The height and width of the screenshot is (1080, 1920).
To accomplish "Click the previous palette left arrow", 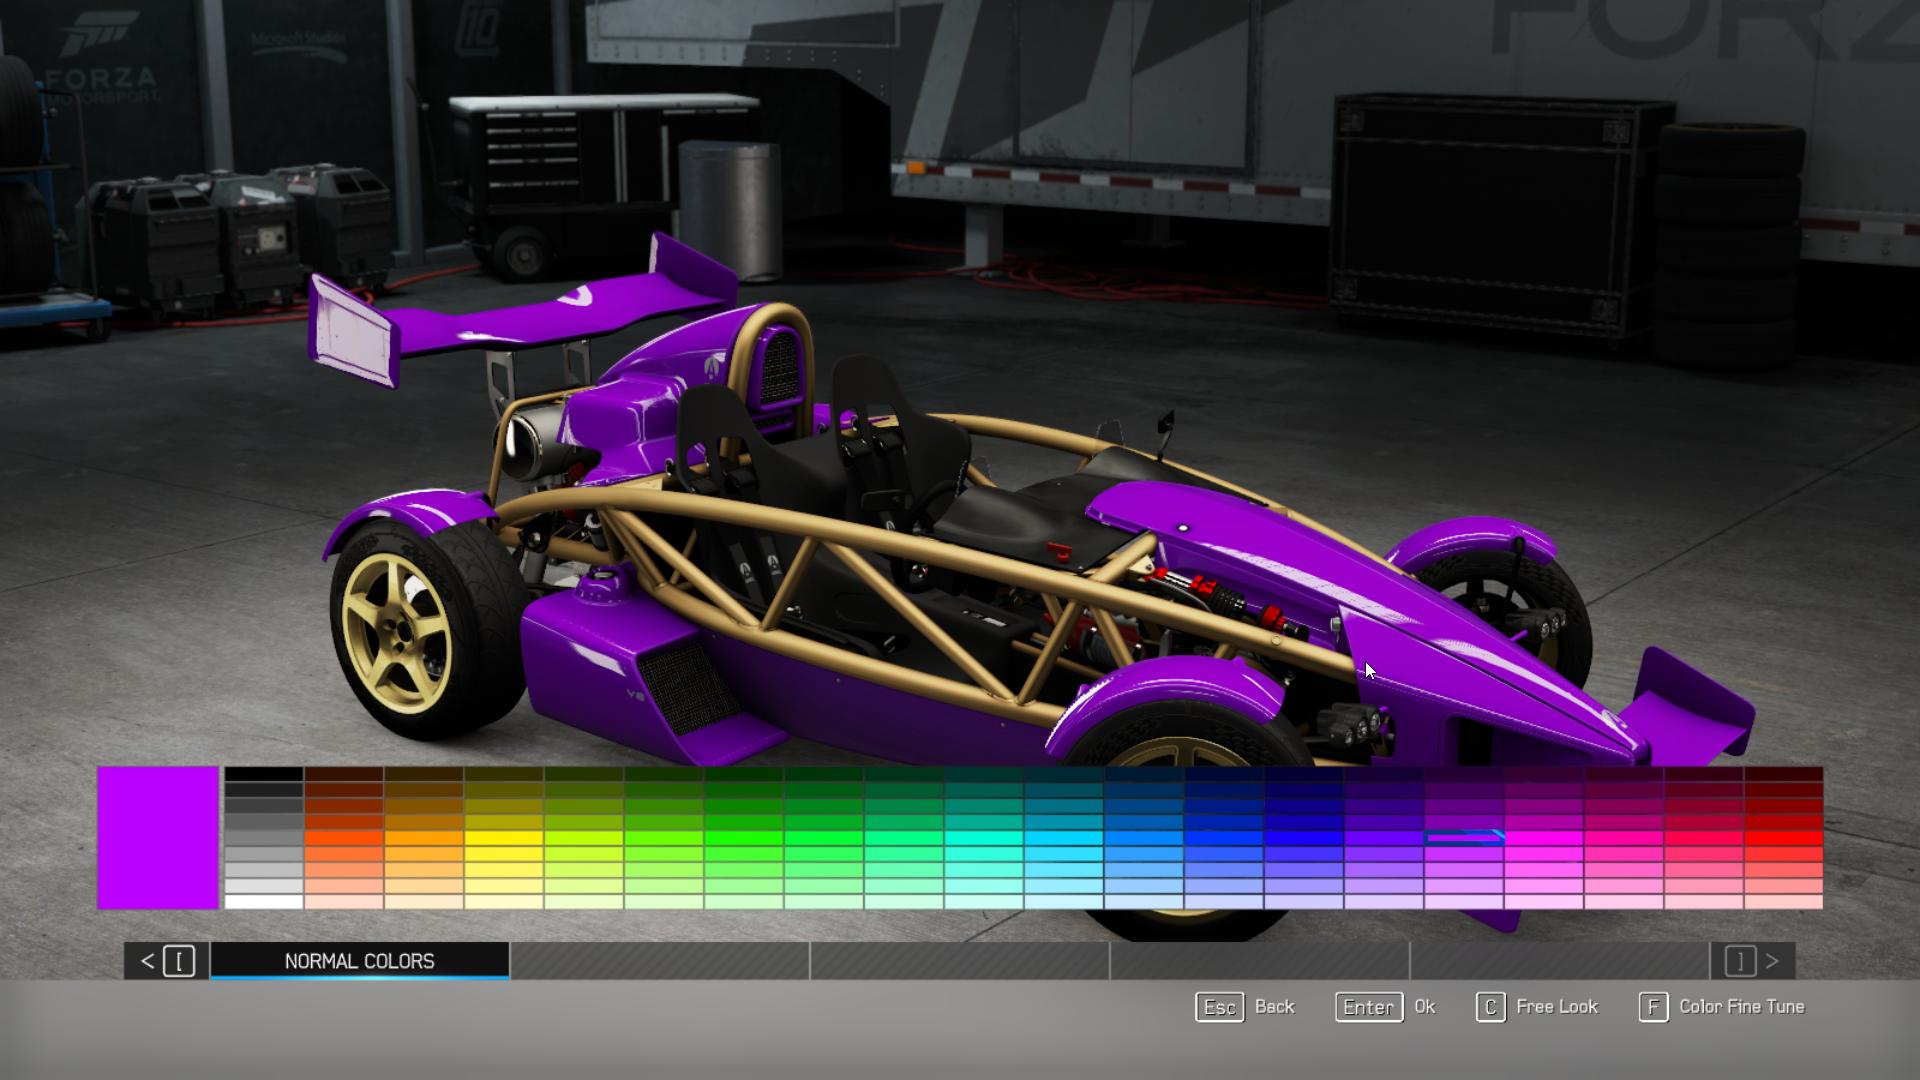I will (147, 961).
